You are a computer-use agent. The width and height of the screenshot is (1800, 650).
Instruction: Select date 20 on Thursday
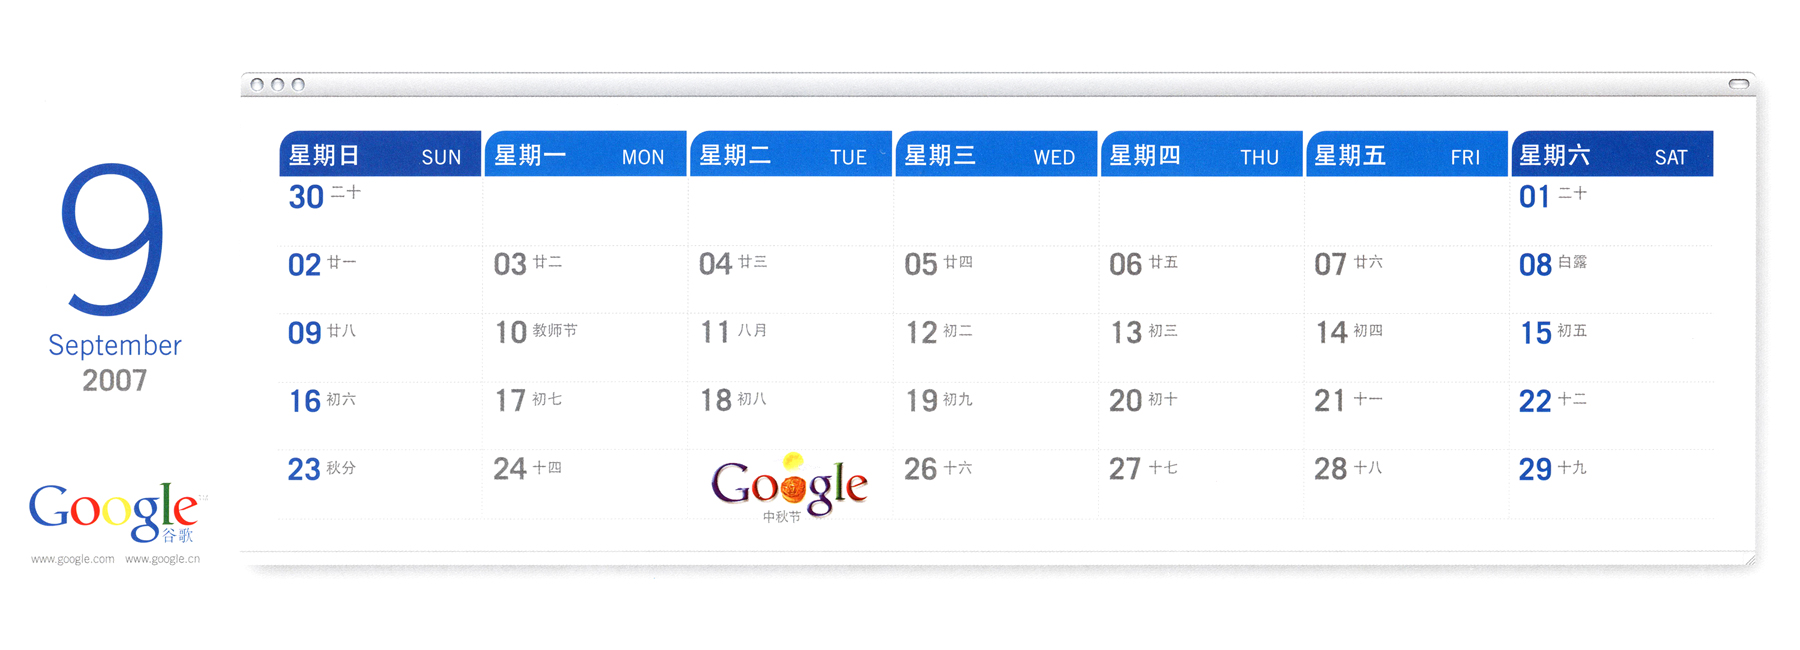click(1126, 402)
